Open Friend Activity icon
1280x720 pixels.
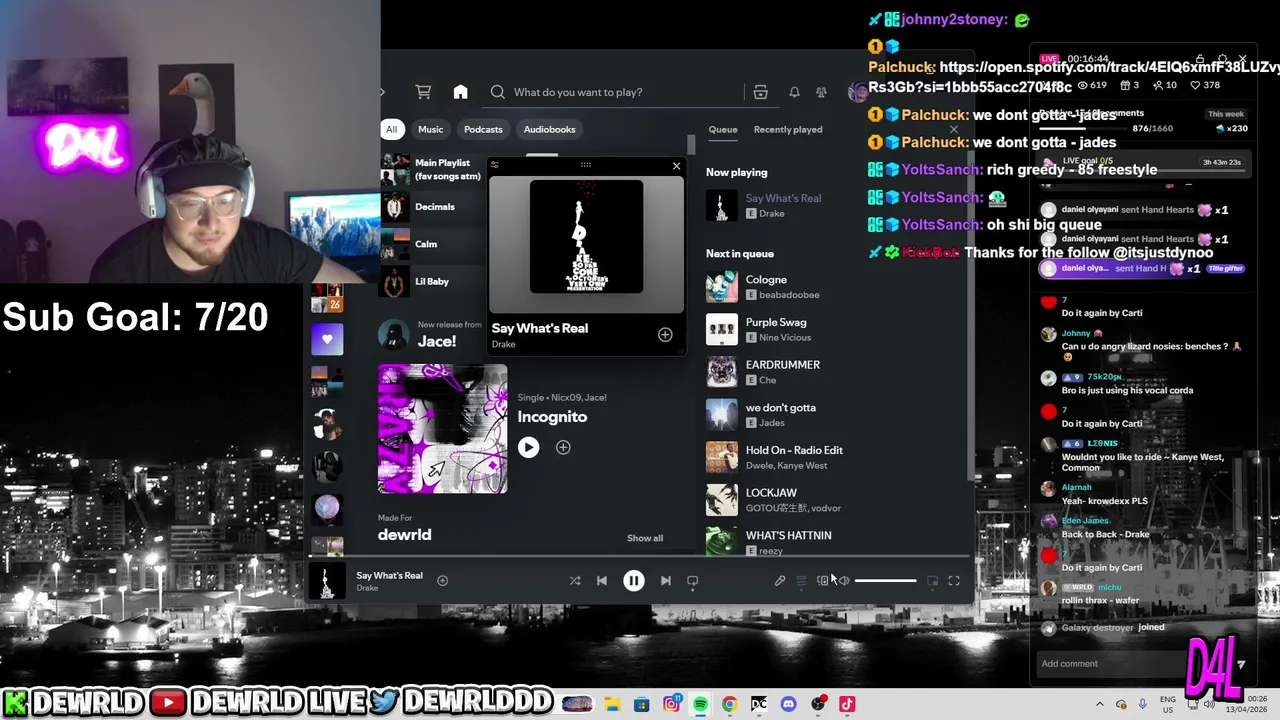click(x=821, y=92)
